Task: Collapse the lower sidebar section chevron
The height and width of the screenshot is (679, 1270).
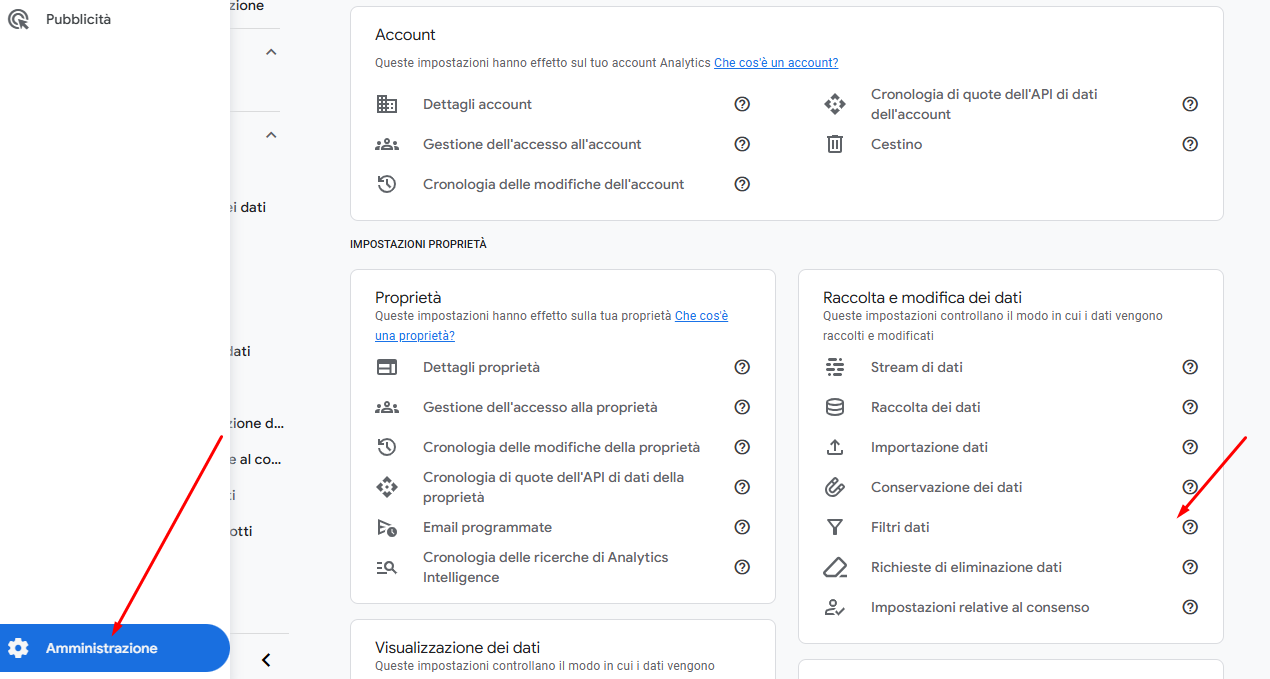Action: coord(271,135)
